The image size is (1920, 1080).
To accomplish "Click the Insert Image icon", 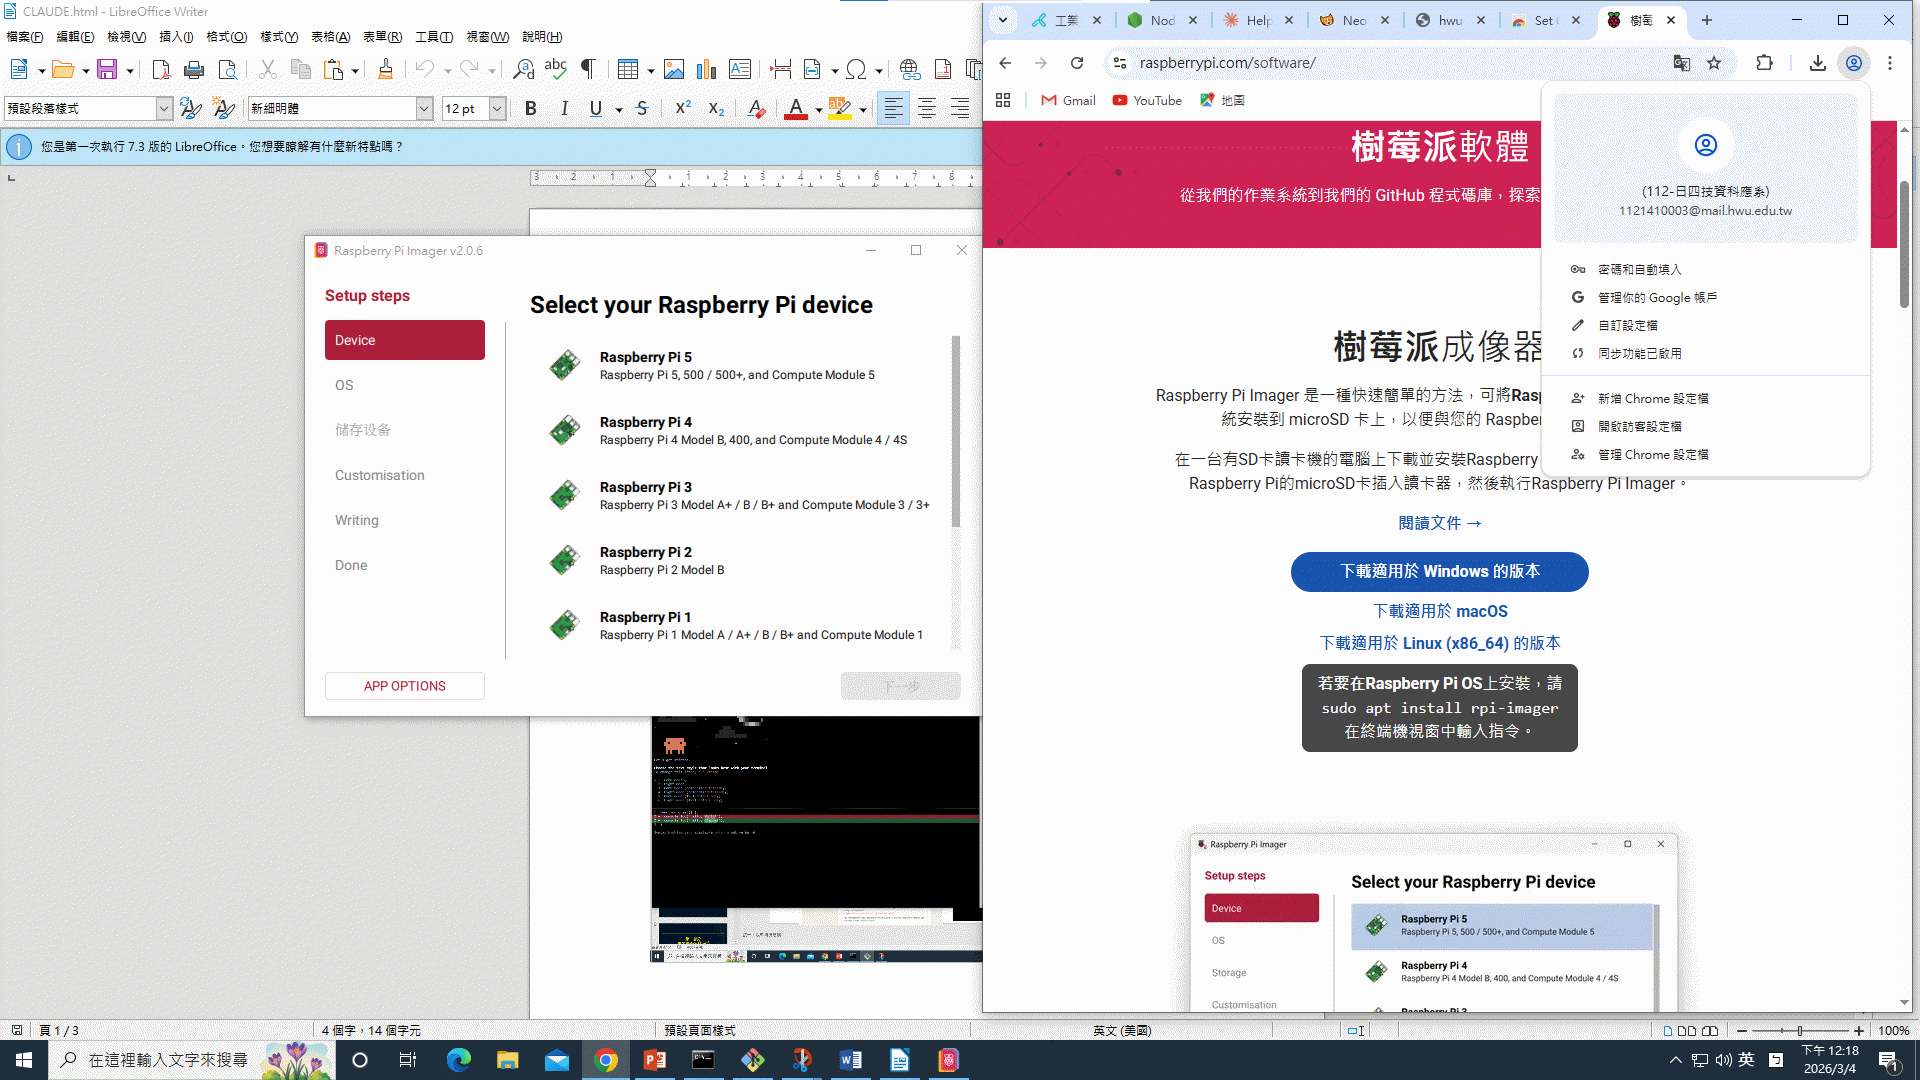I will click(674, 69).
